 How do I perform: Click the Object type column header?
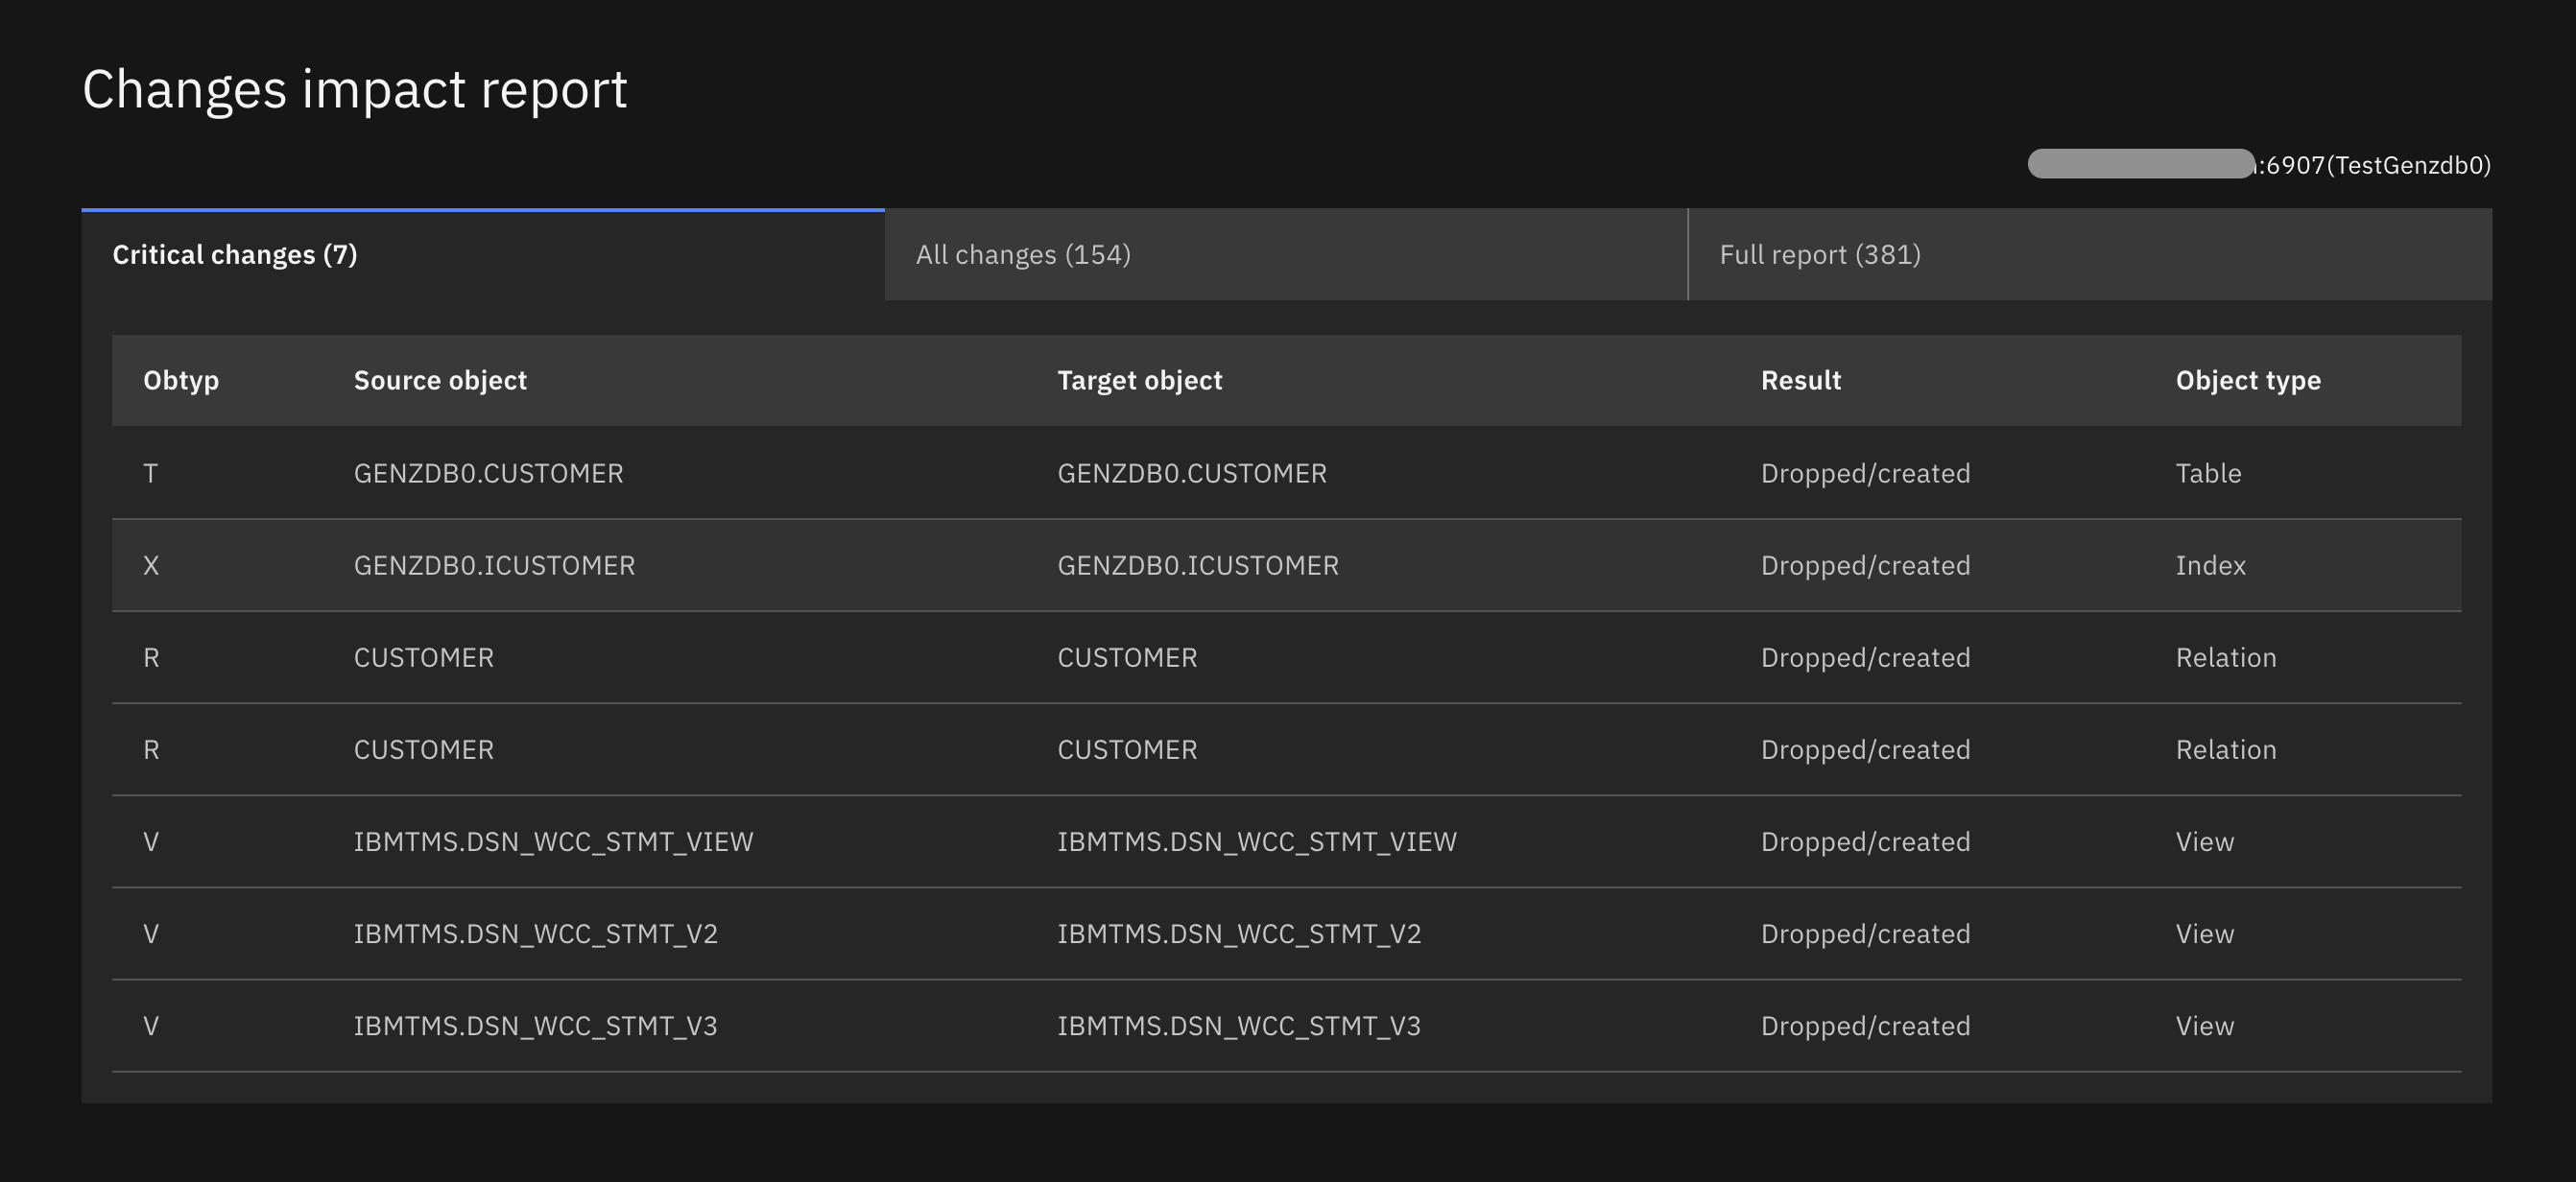(2247, 381)
